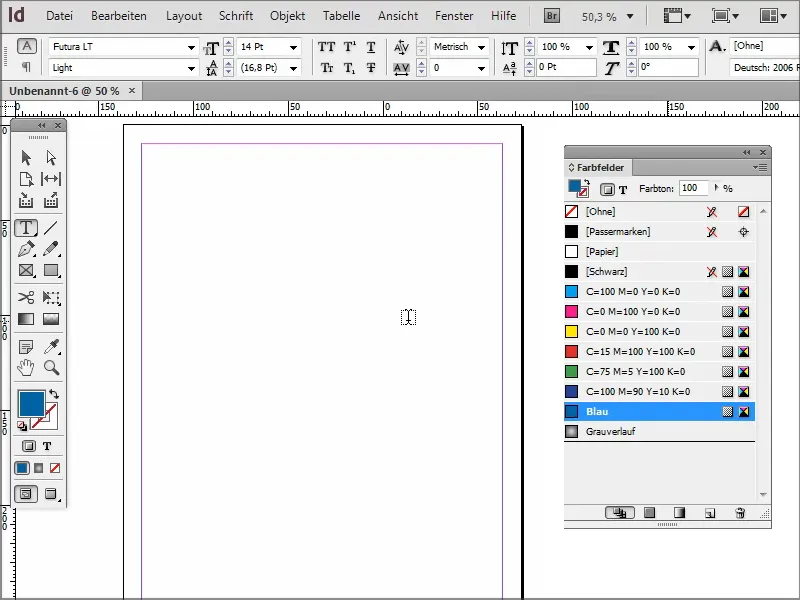Viewport: 800px width, 600px height.
Task: Select the Gradient Feather tool
Action: [x=51, y=319]
